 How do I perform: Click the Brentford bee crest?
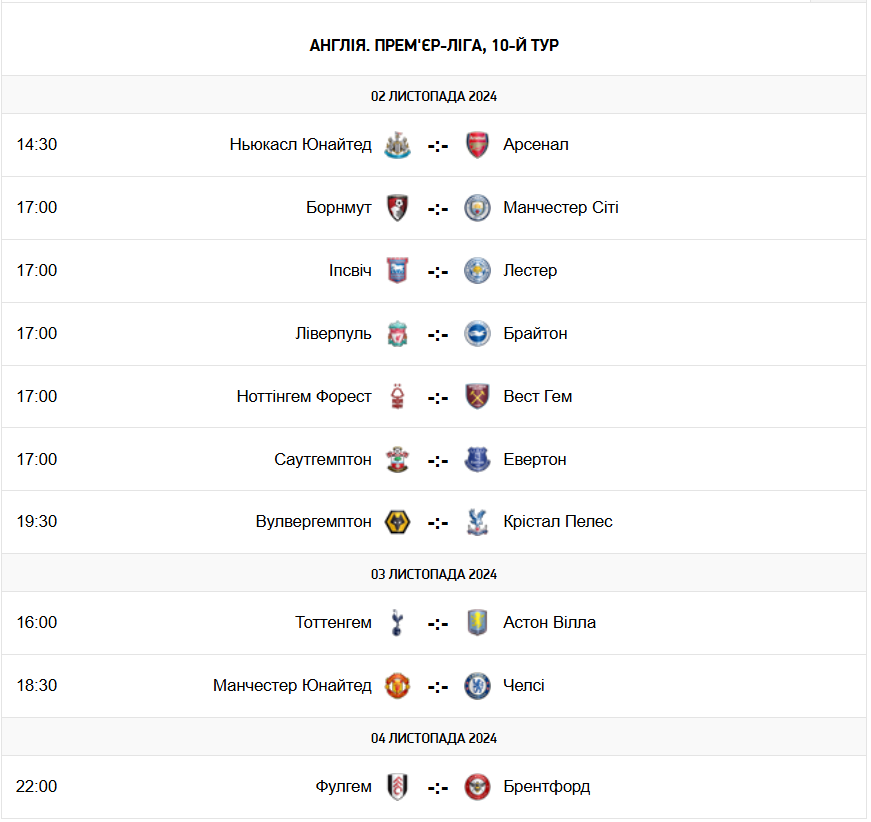click(x=477, y=787)
